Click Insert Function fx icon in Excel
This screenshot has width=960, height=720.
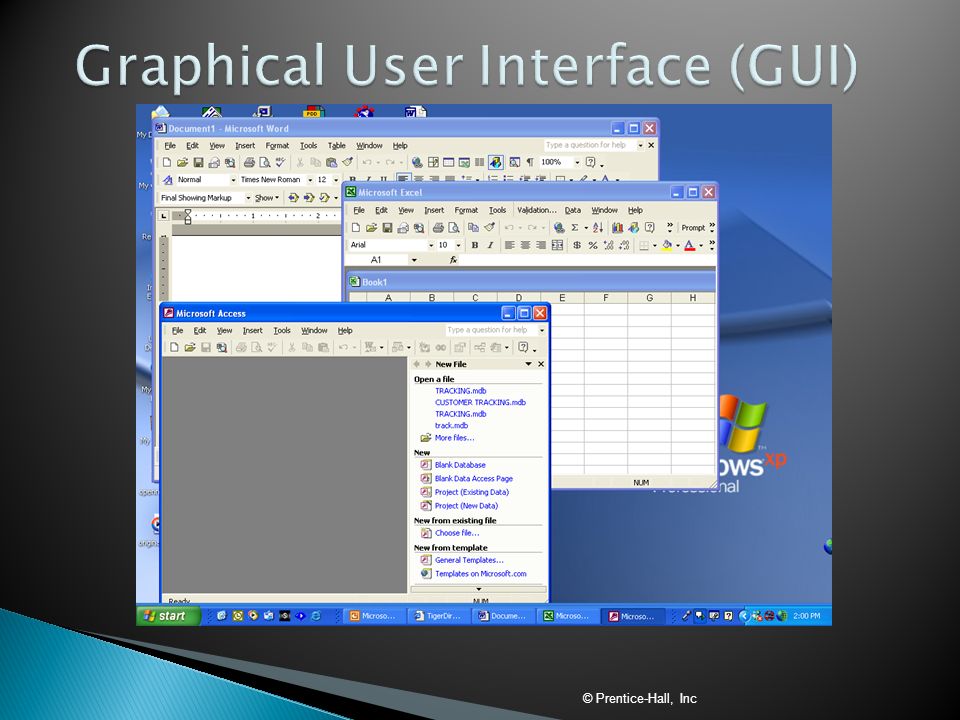pos(453,260)
